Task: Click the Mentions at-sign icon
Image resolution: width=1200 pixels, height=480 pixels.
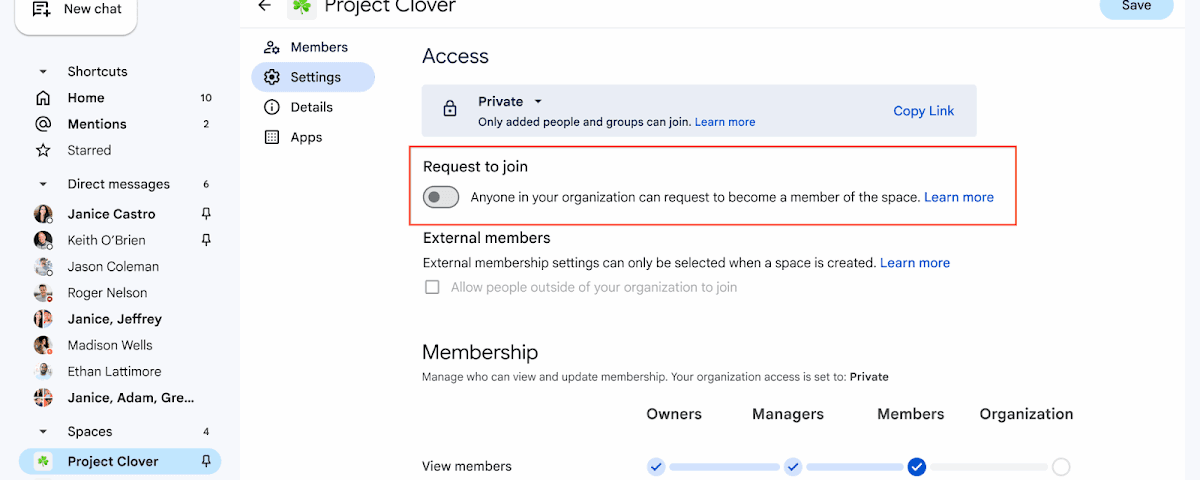Action: click(43, 124)
